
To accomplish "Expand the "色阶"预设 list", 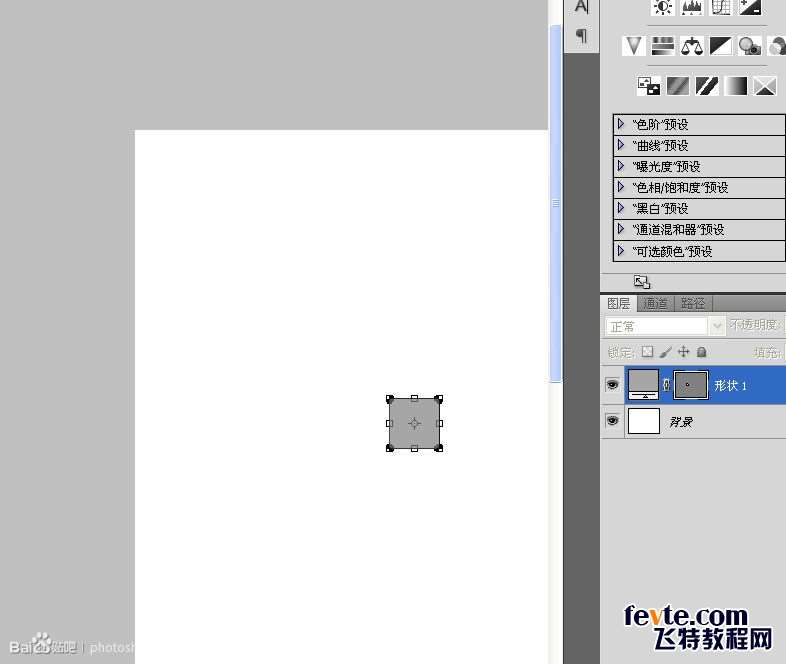I will 621,124.
